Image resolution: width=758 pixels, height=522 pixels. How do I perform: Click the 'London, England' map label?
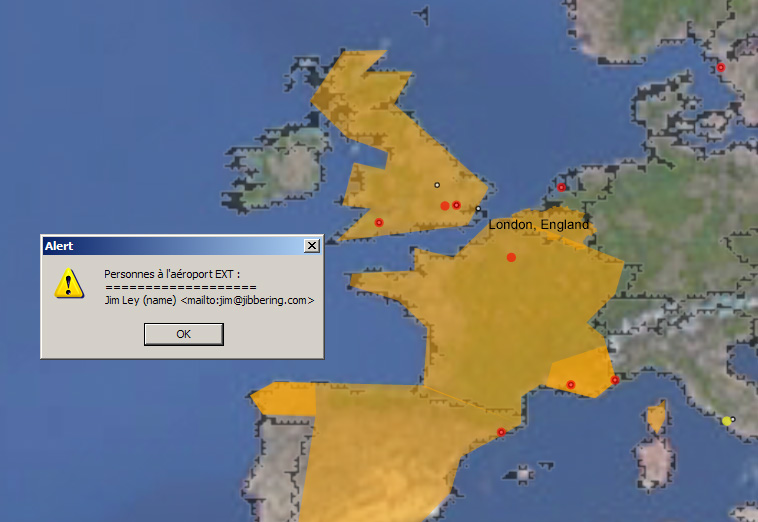pos(538,225)
